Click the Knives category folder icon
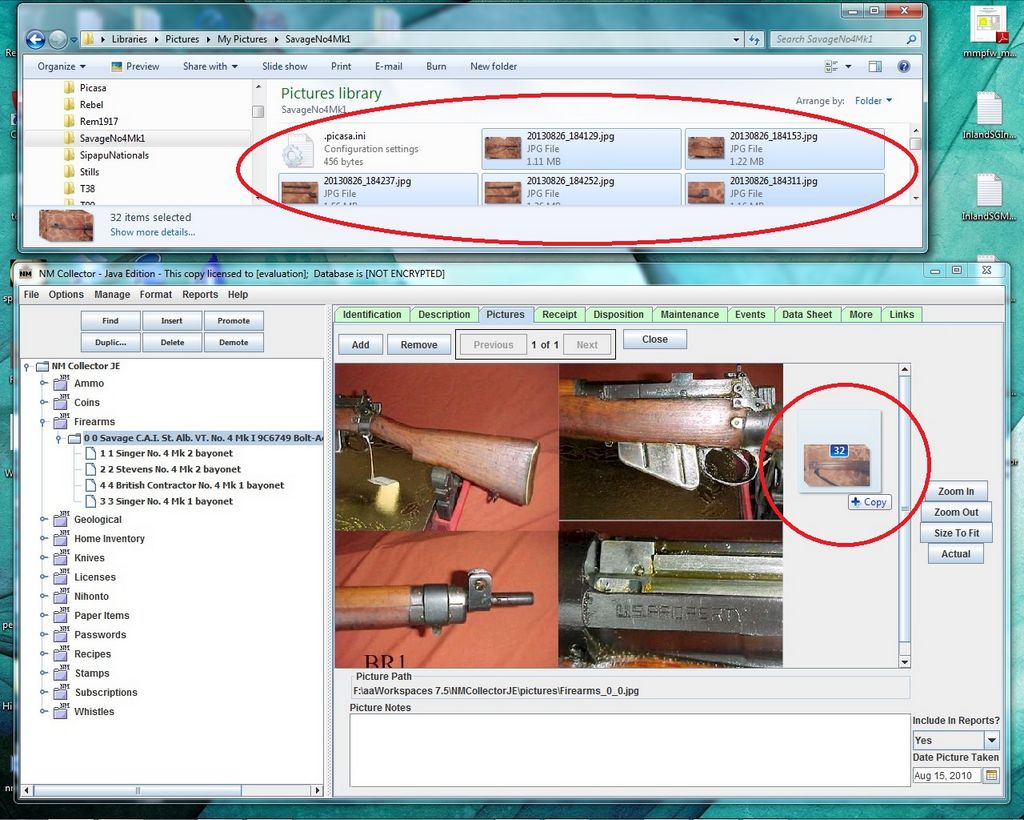This screenshot has width=1024, height=820. click(60, 558)
